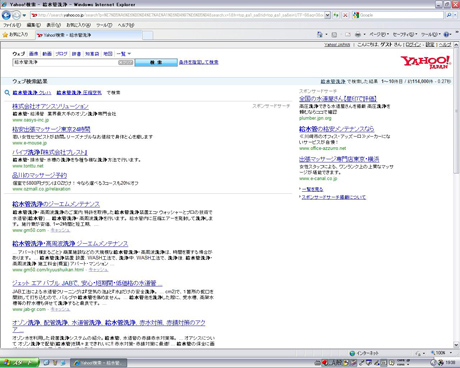Click the cache link beside www.gm50.com
This screenshot has height=368, width=460.
(60, 230)
